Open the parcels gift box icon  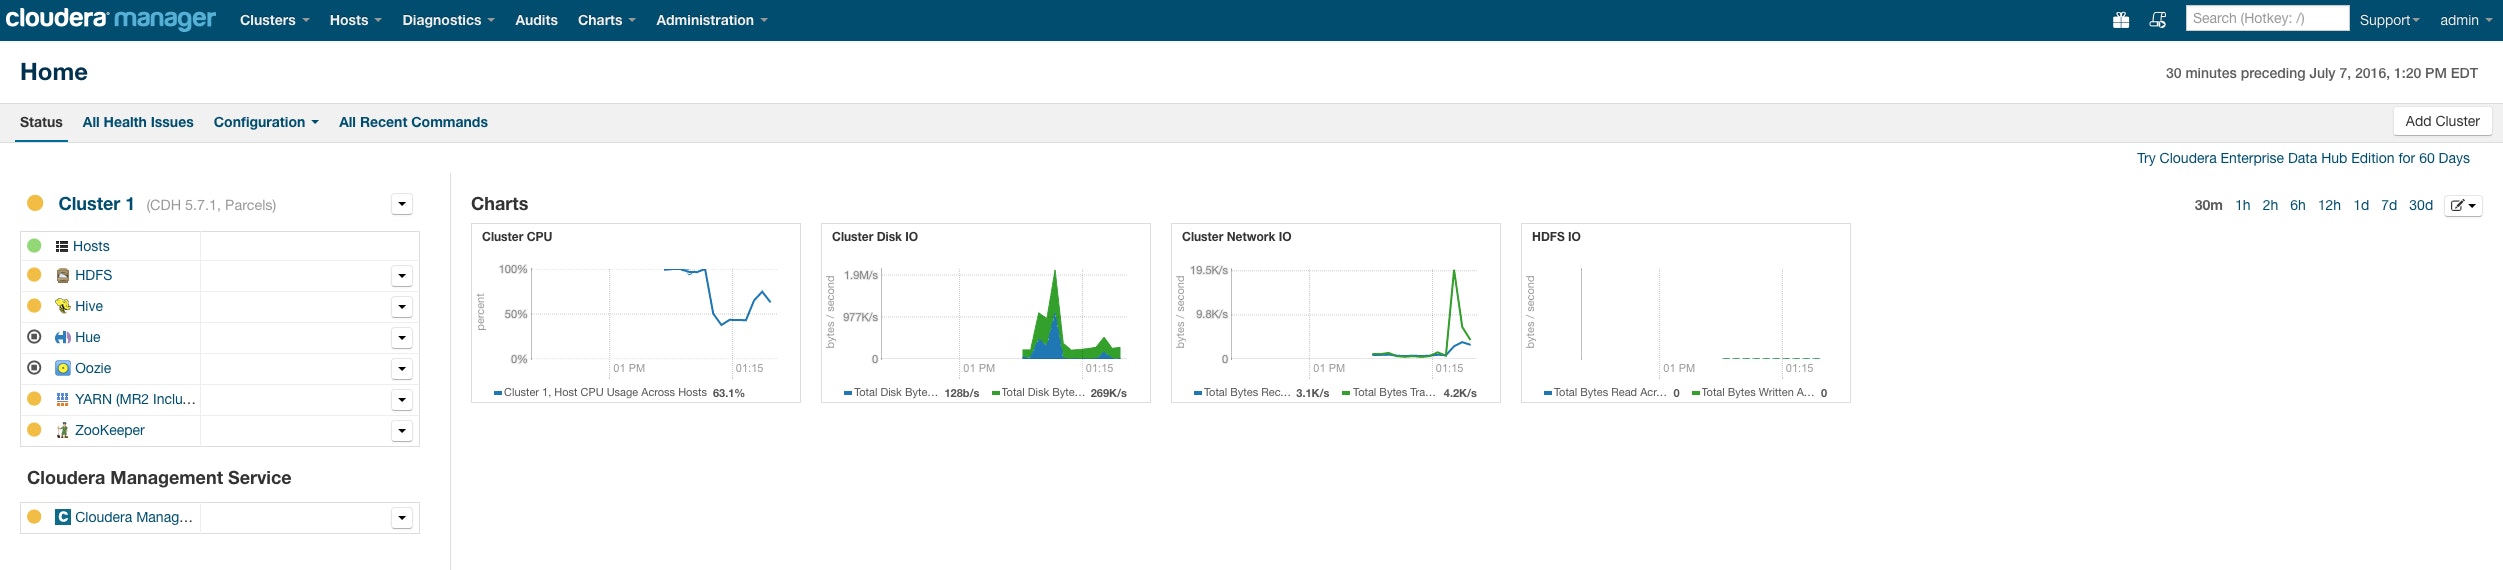tap(2120, 20)
